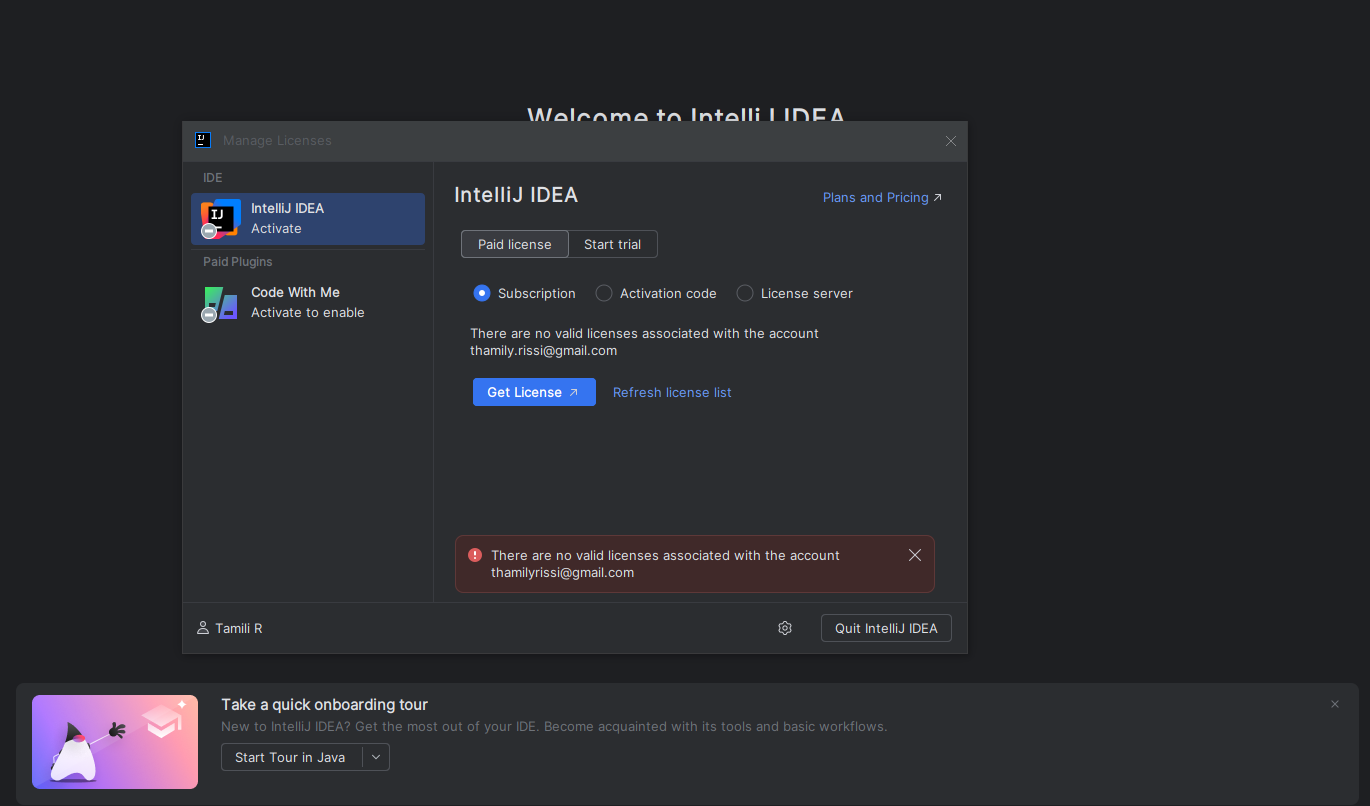
Task: Click the IntelliJ IDEA product icon in sidebar
Action: pos(220,219)
